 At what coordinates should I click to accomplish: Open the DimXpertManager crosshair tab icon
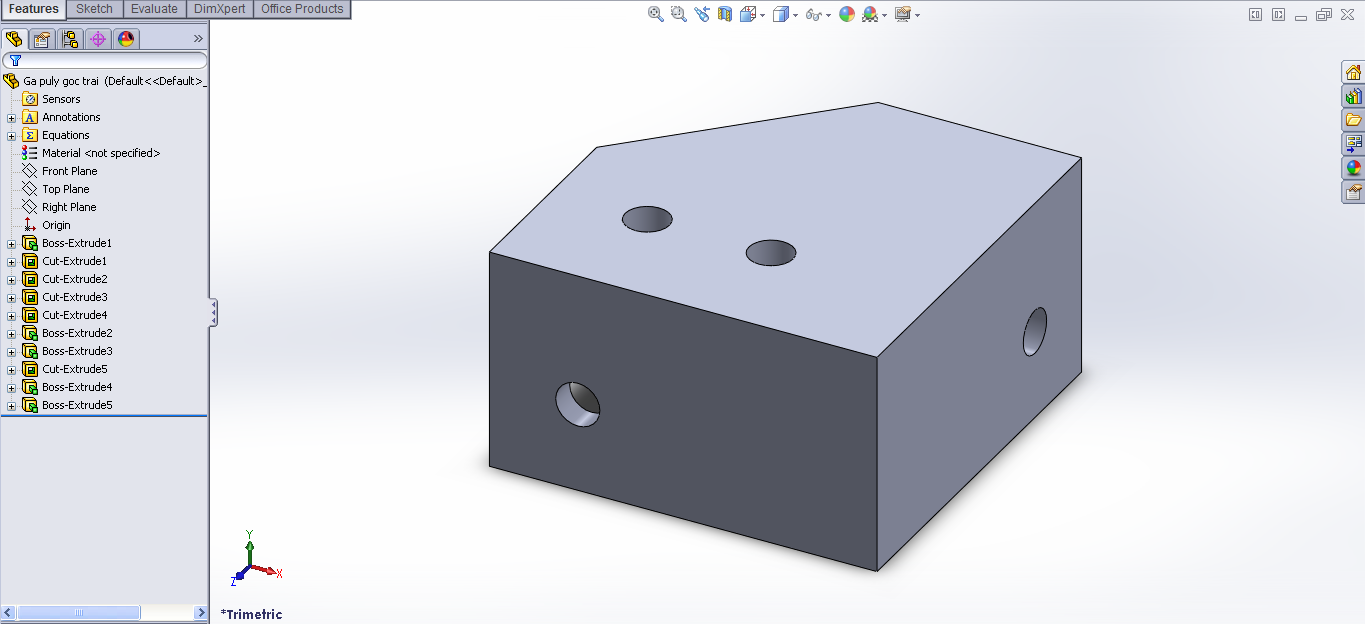(98, 39)
